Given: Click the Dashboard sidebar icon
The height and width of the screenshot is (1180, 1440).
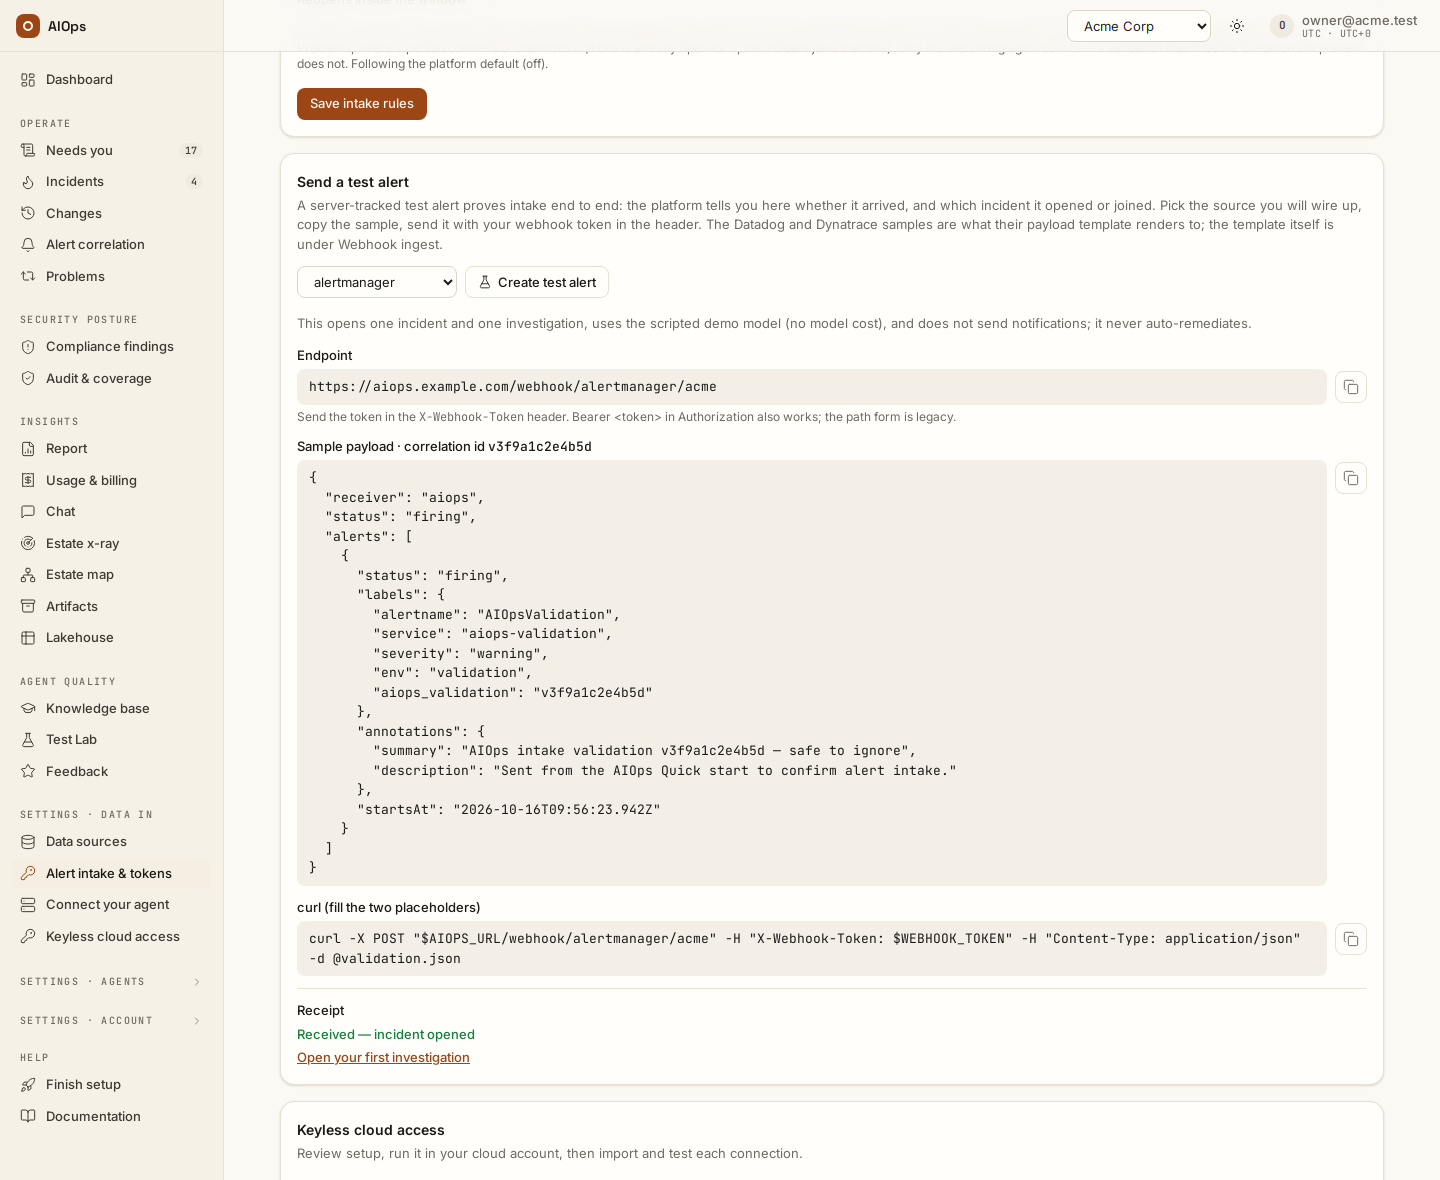Looking at the screenshot, I should coord(28,80).
